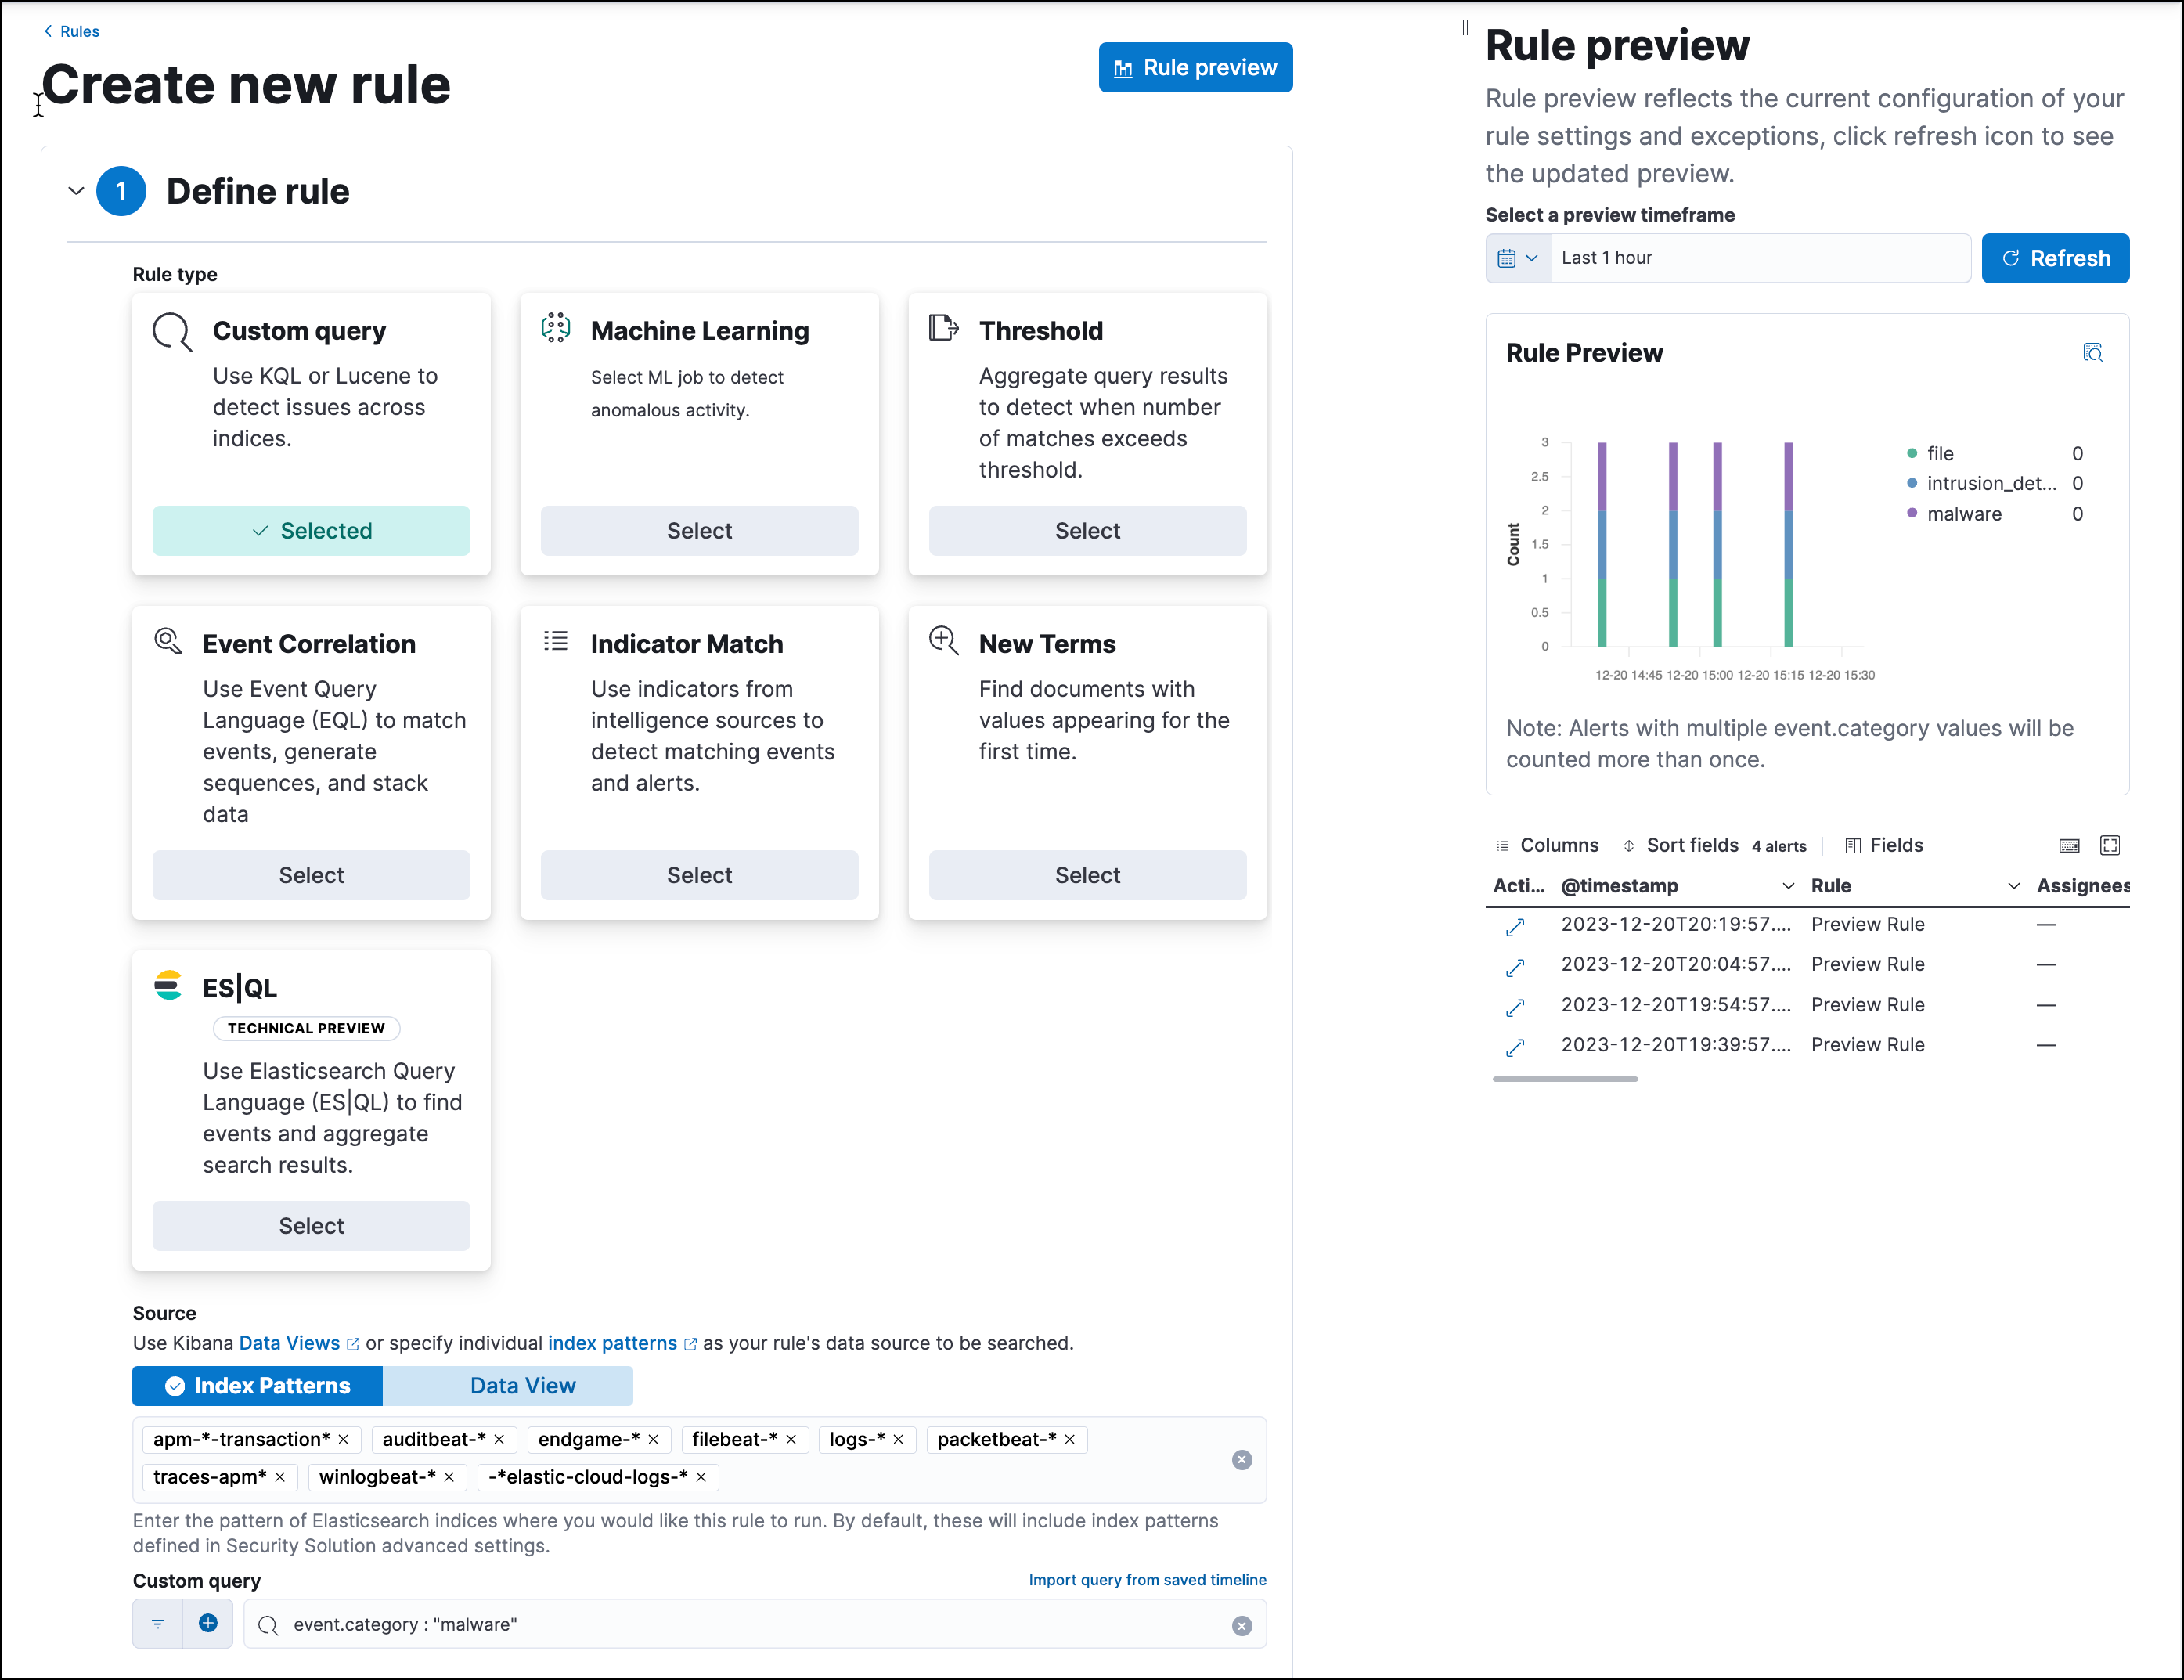Click the Custom query rule type icon
The image size is (2184, 1680).
coord(171,332)
